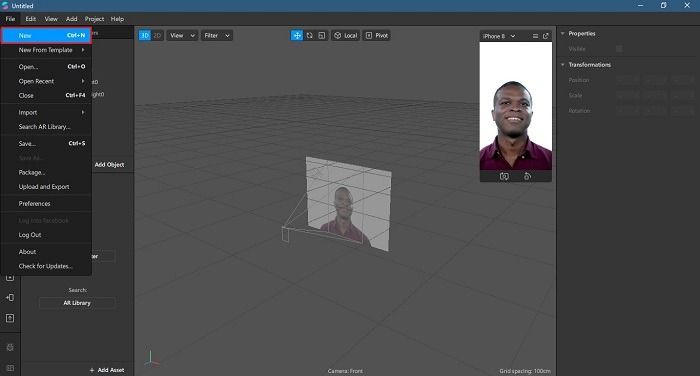Open the Edit menu
Viewport: 700px width, 376px height.
coord(30,19)
